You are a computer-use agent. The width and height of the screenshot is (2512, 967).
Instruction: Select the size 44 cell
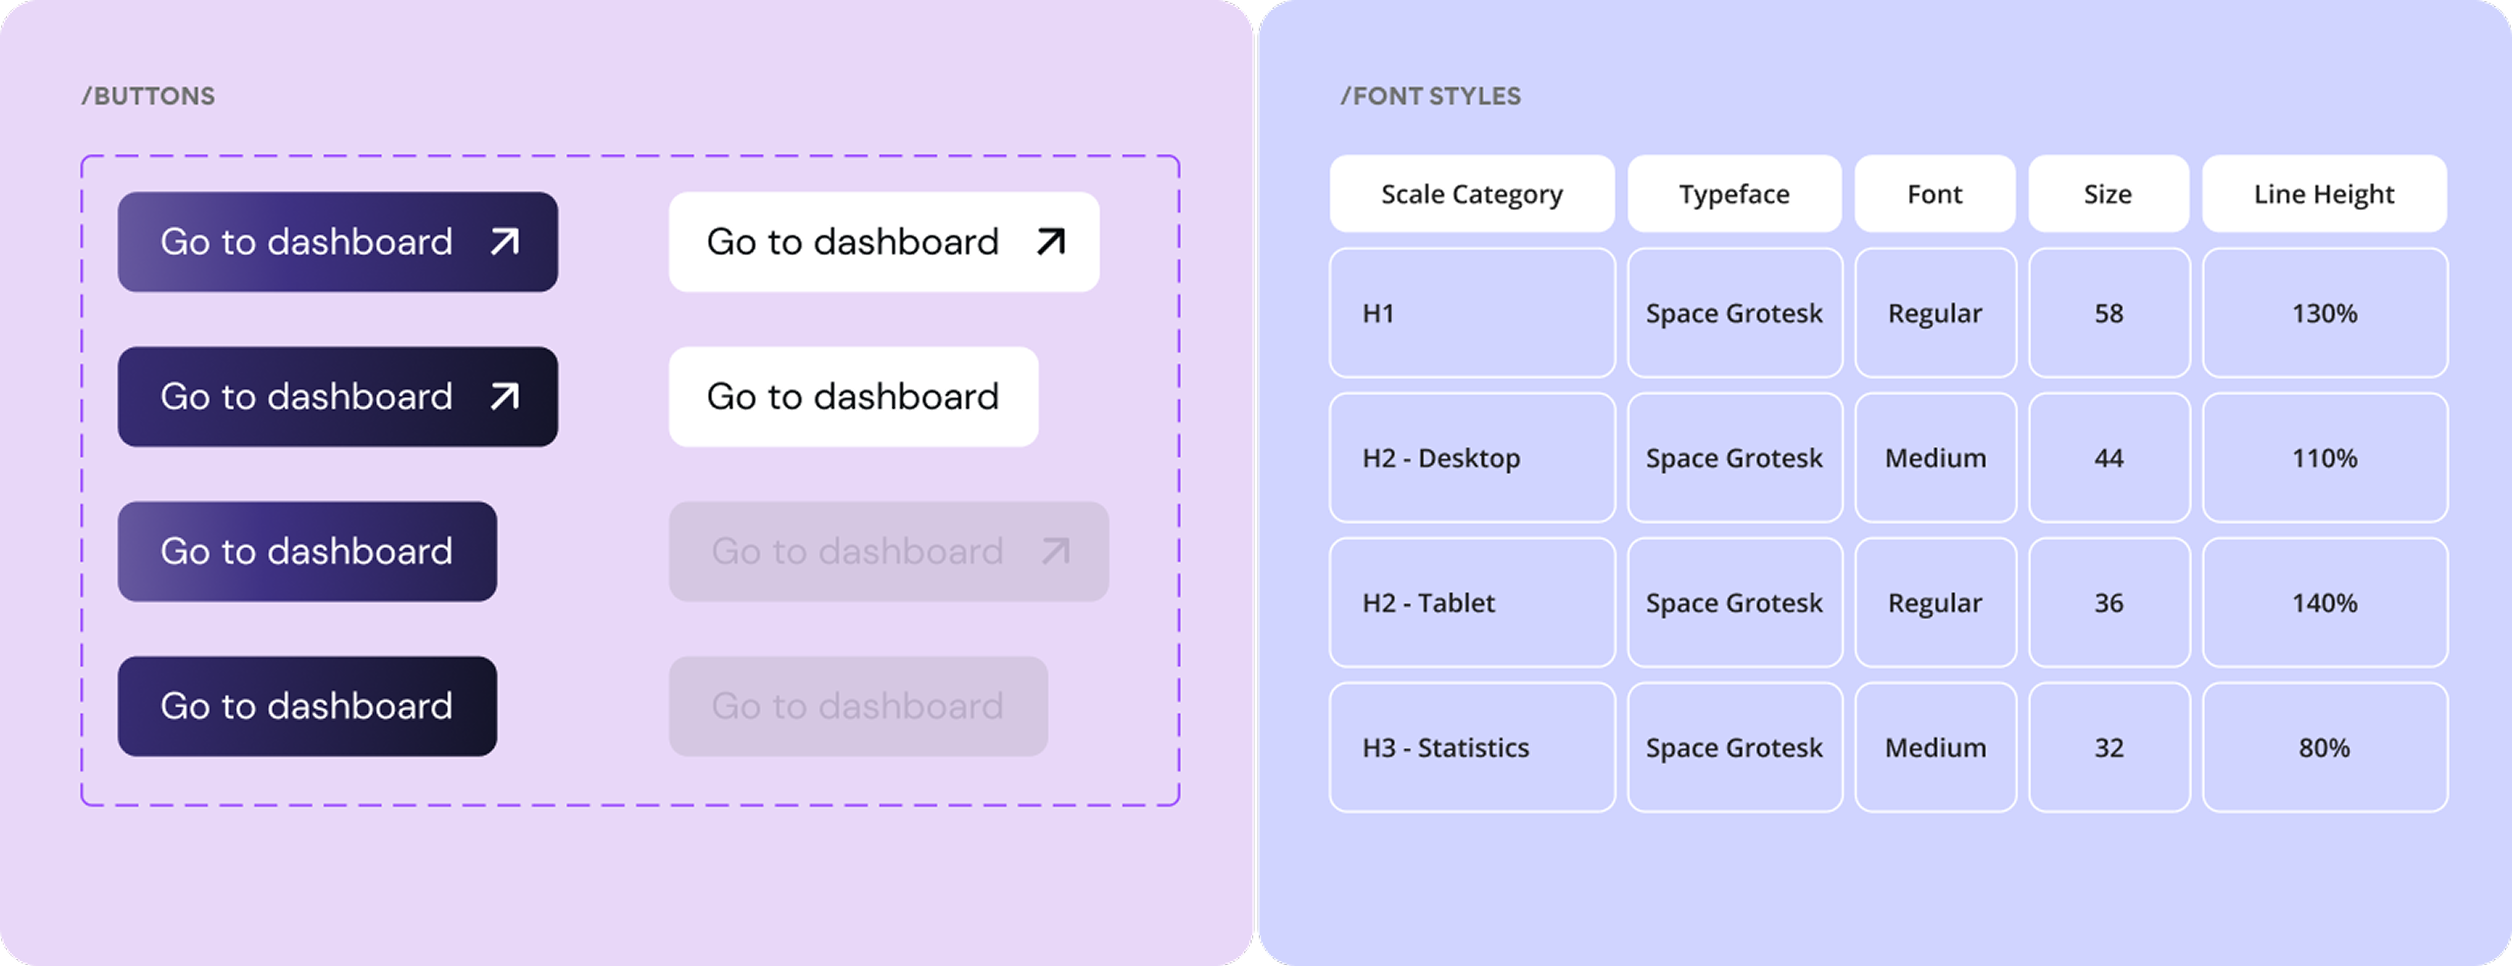click(x=2108, y=458)
